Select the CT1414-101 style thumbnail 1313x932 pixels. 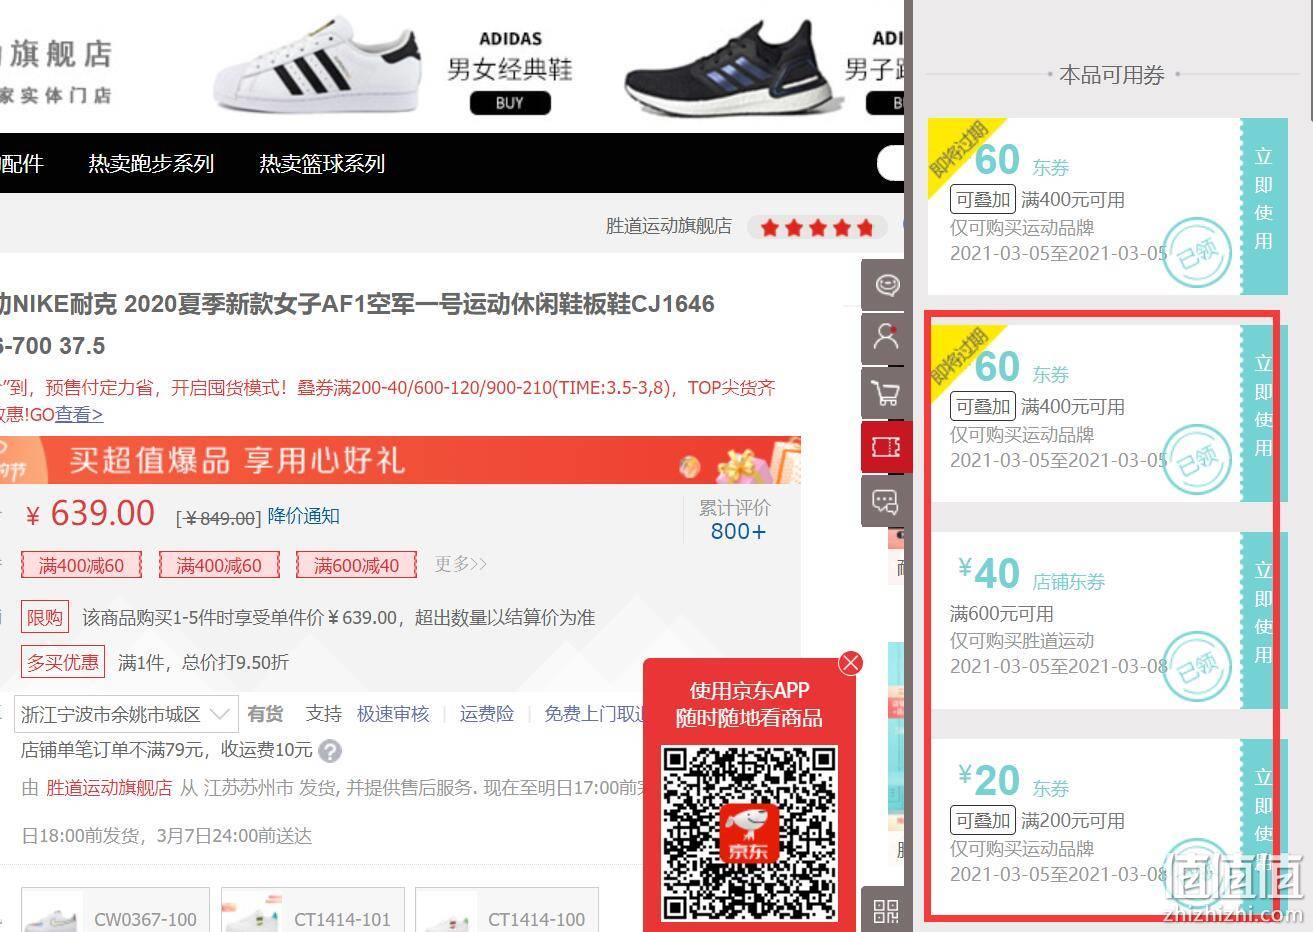click(312, 910)
